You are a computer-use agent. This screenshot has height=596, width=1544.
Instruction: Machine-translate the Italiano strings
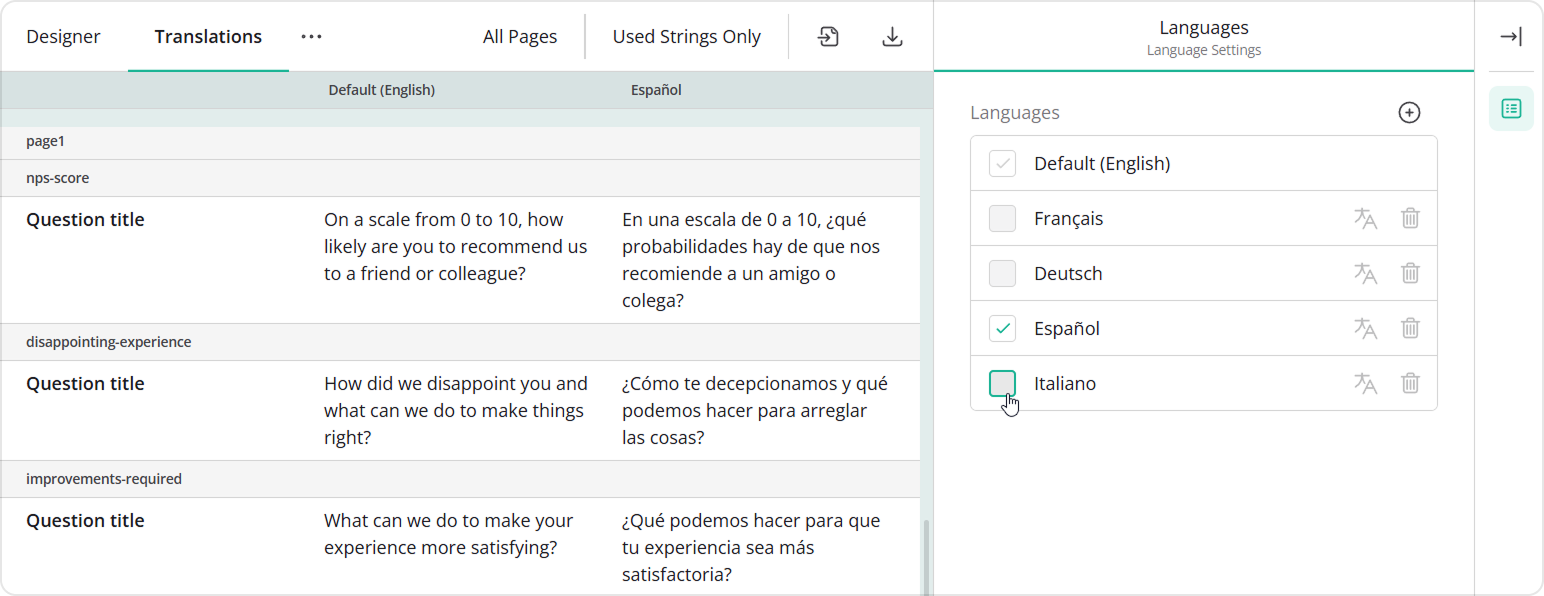[x=1365, y=383]
